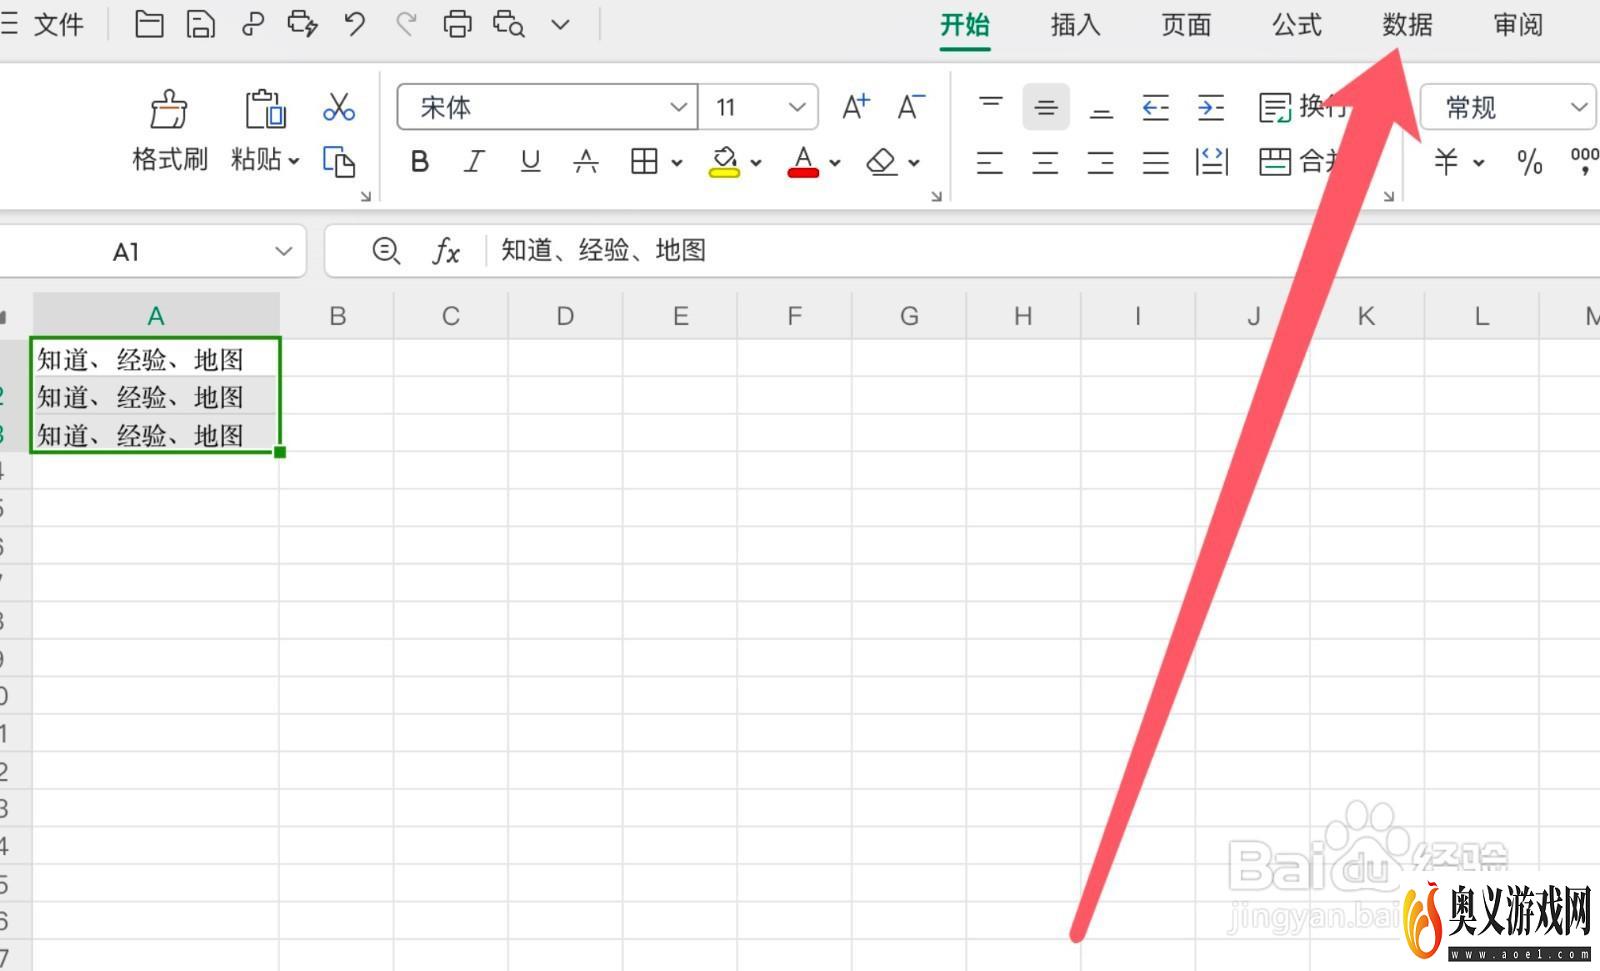Click the print icon
1600x971 pixels.
point(457,24)
